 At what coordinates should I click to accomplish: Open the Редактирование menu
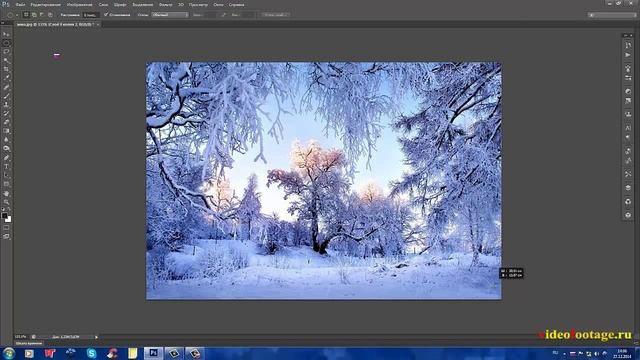[45, 4]
